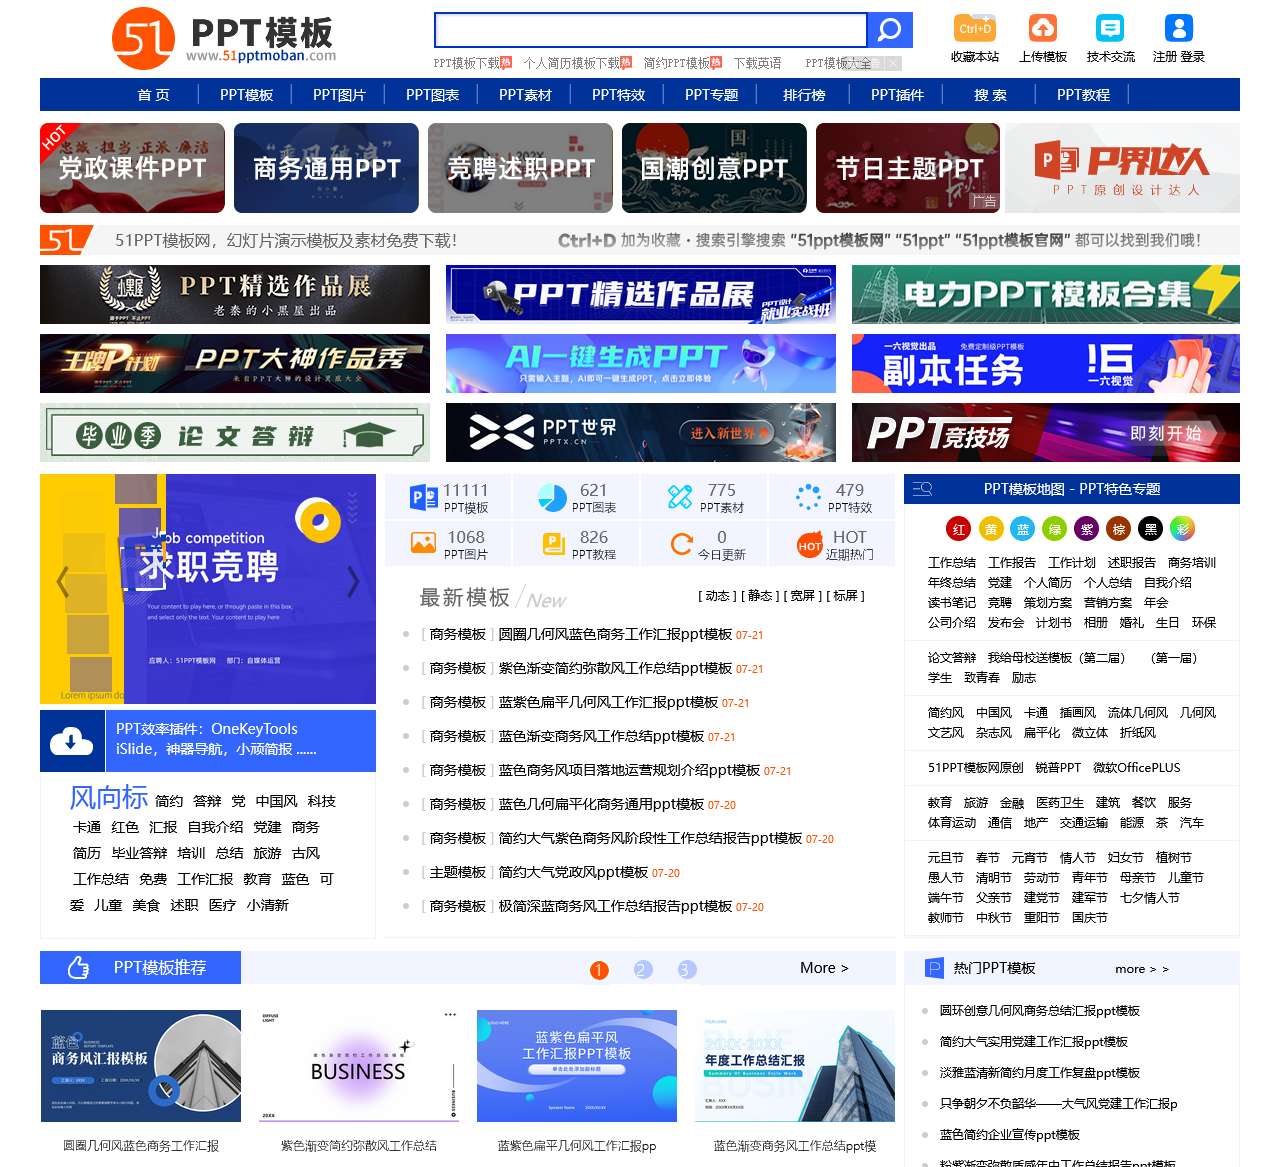Select the 红 red color filter
The width and height of the screenshot is (1280, 1167).
coord(959,529)
